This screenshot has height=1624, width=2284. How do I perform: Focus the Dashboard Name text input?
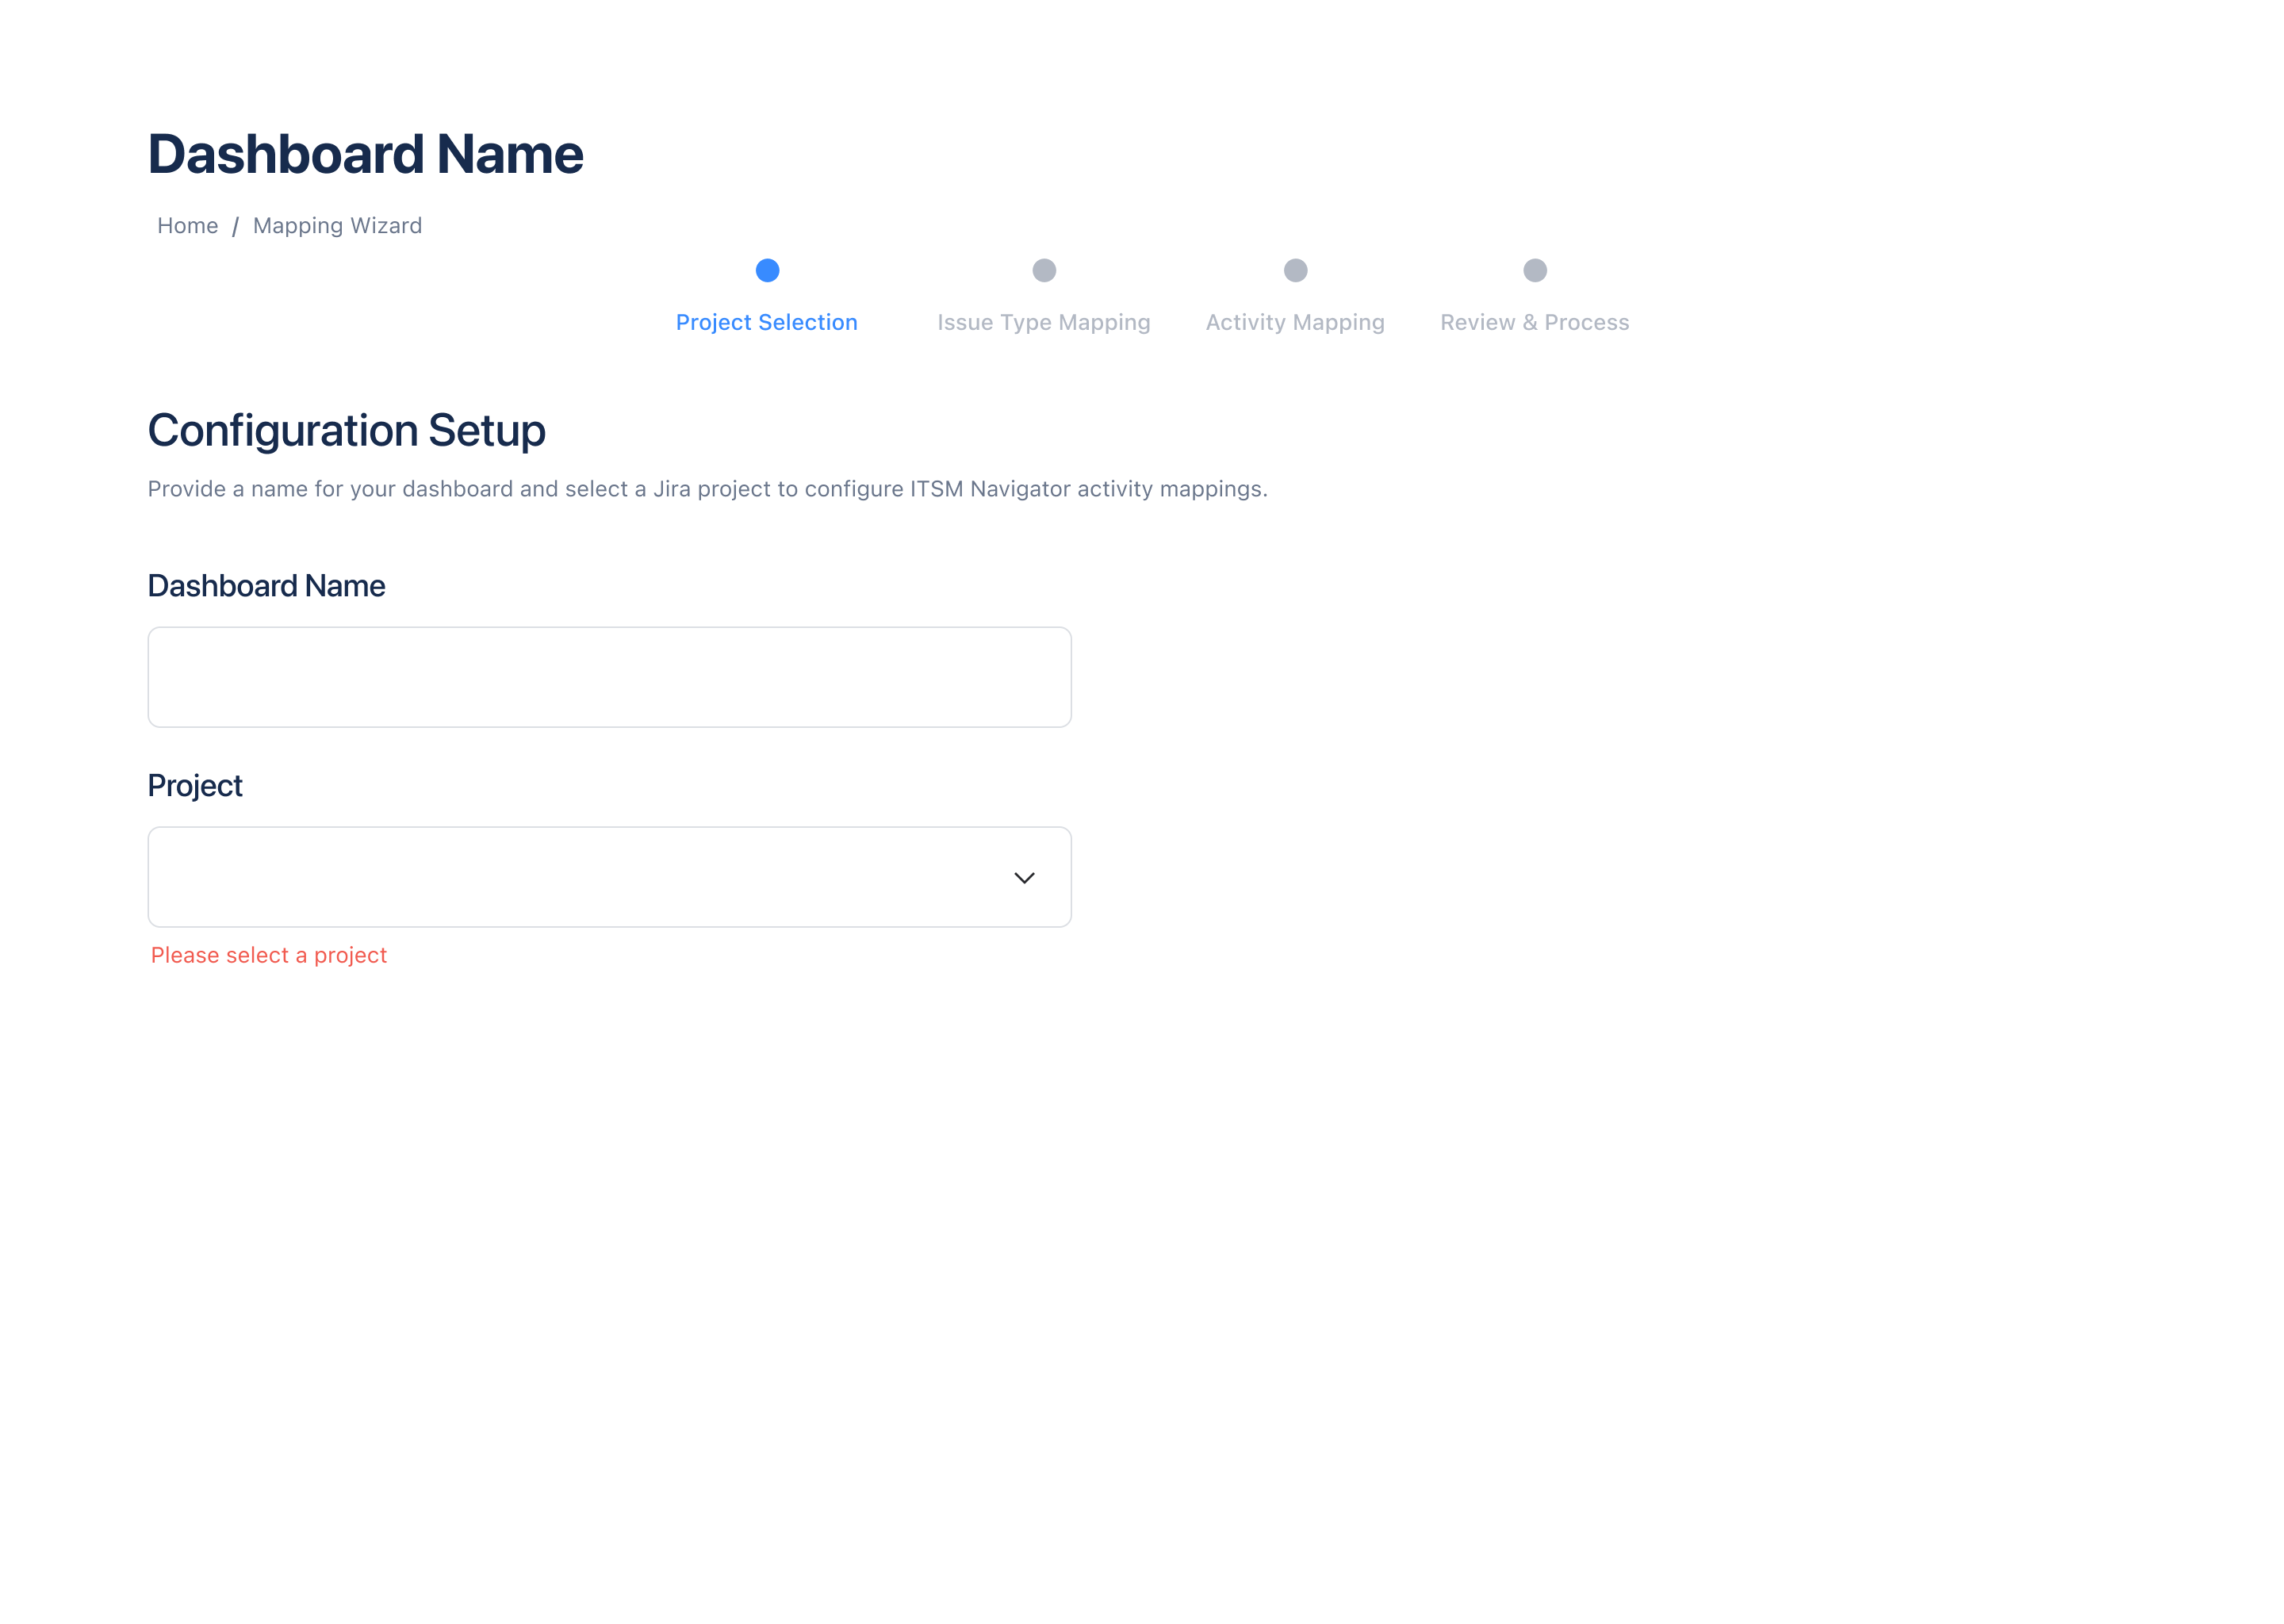[609, 677]
